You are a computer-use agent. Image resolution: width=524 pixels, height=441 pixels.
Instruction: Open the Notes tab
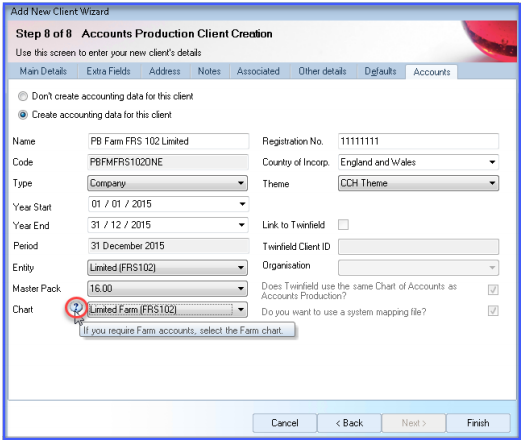209,71
